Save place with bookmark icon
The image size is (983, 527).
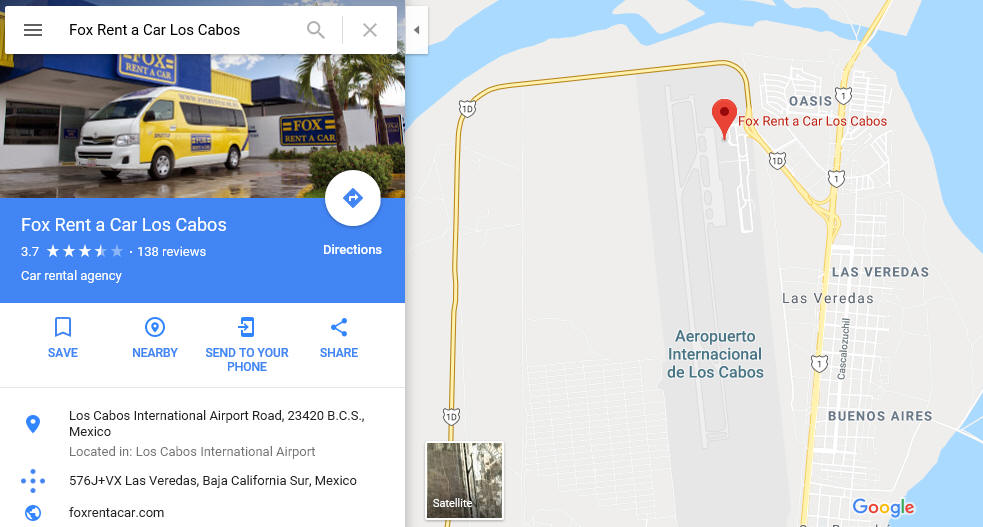pyautogui.click(x=63, y=327)
